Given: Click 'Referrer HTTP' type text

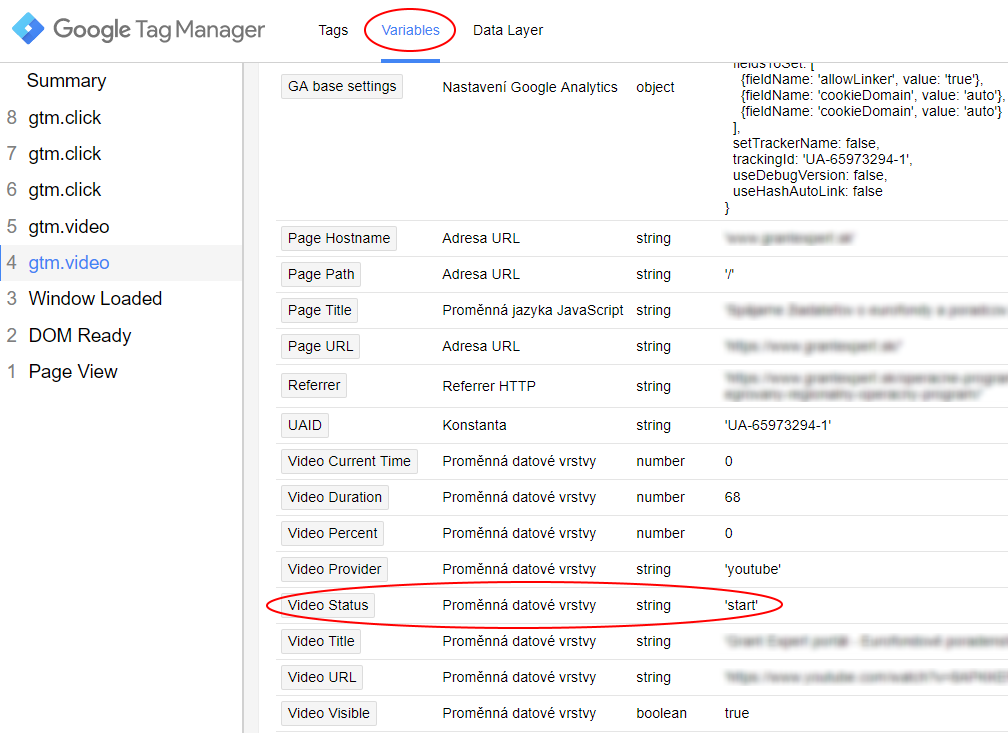Looking at the screenshot, I should [x=489, y=386].
